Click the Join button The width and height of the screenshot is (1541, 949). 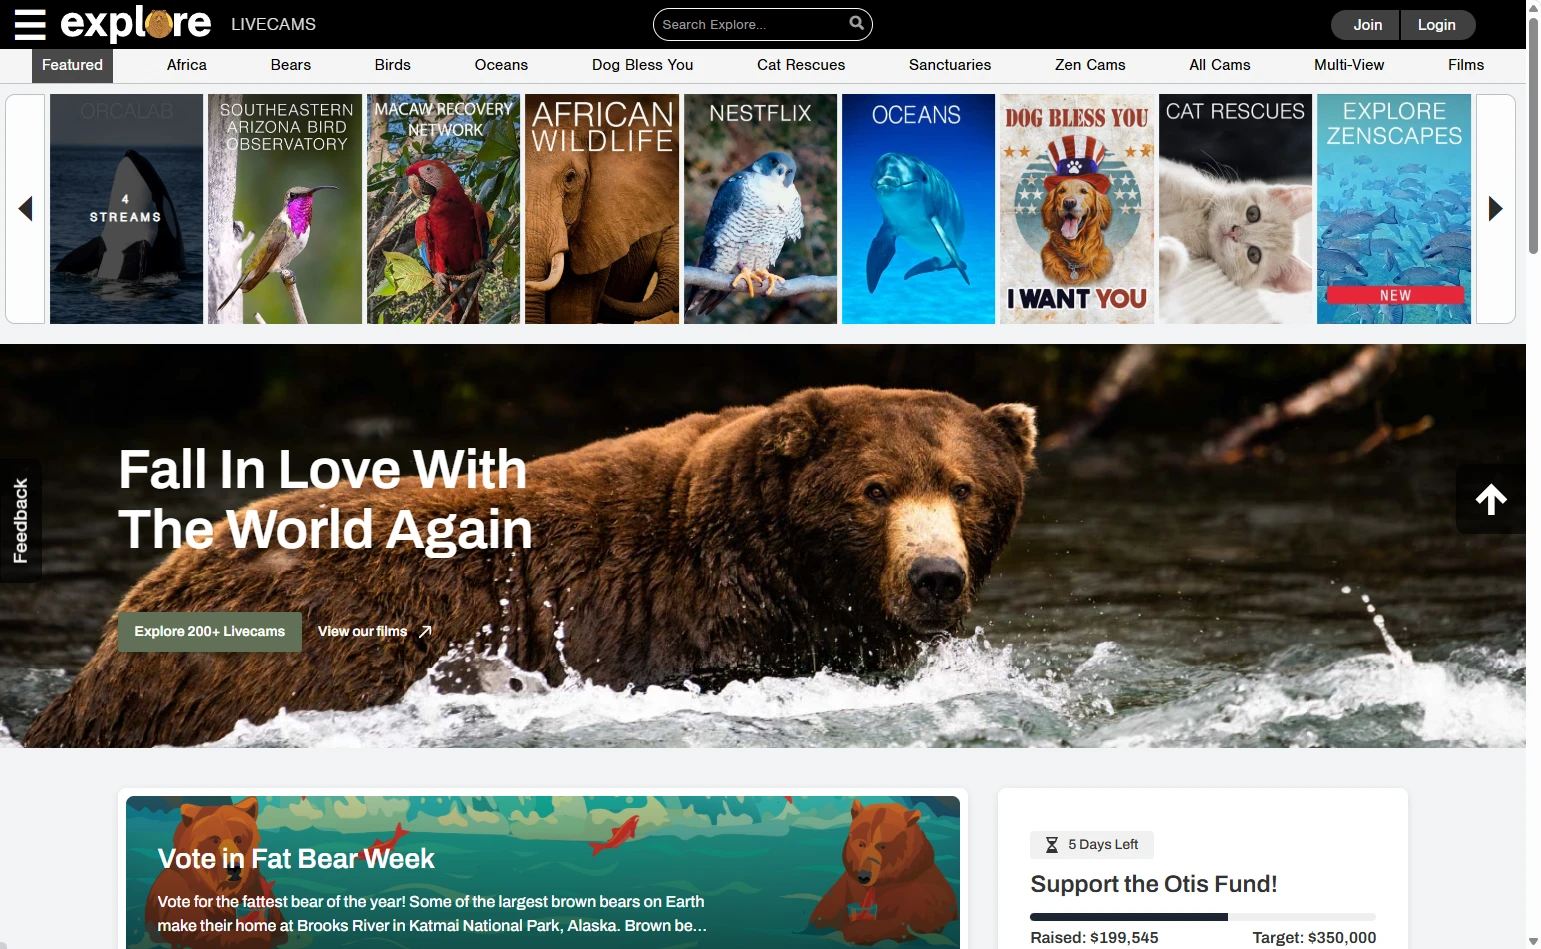1366,25
